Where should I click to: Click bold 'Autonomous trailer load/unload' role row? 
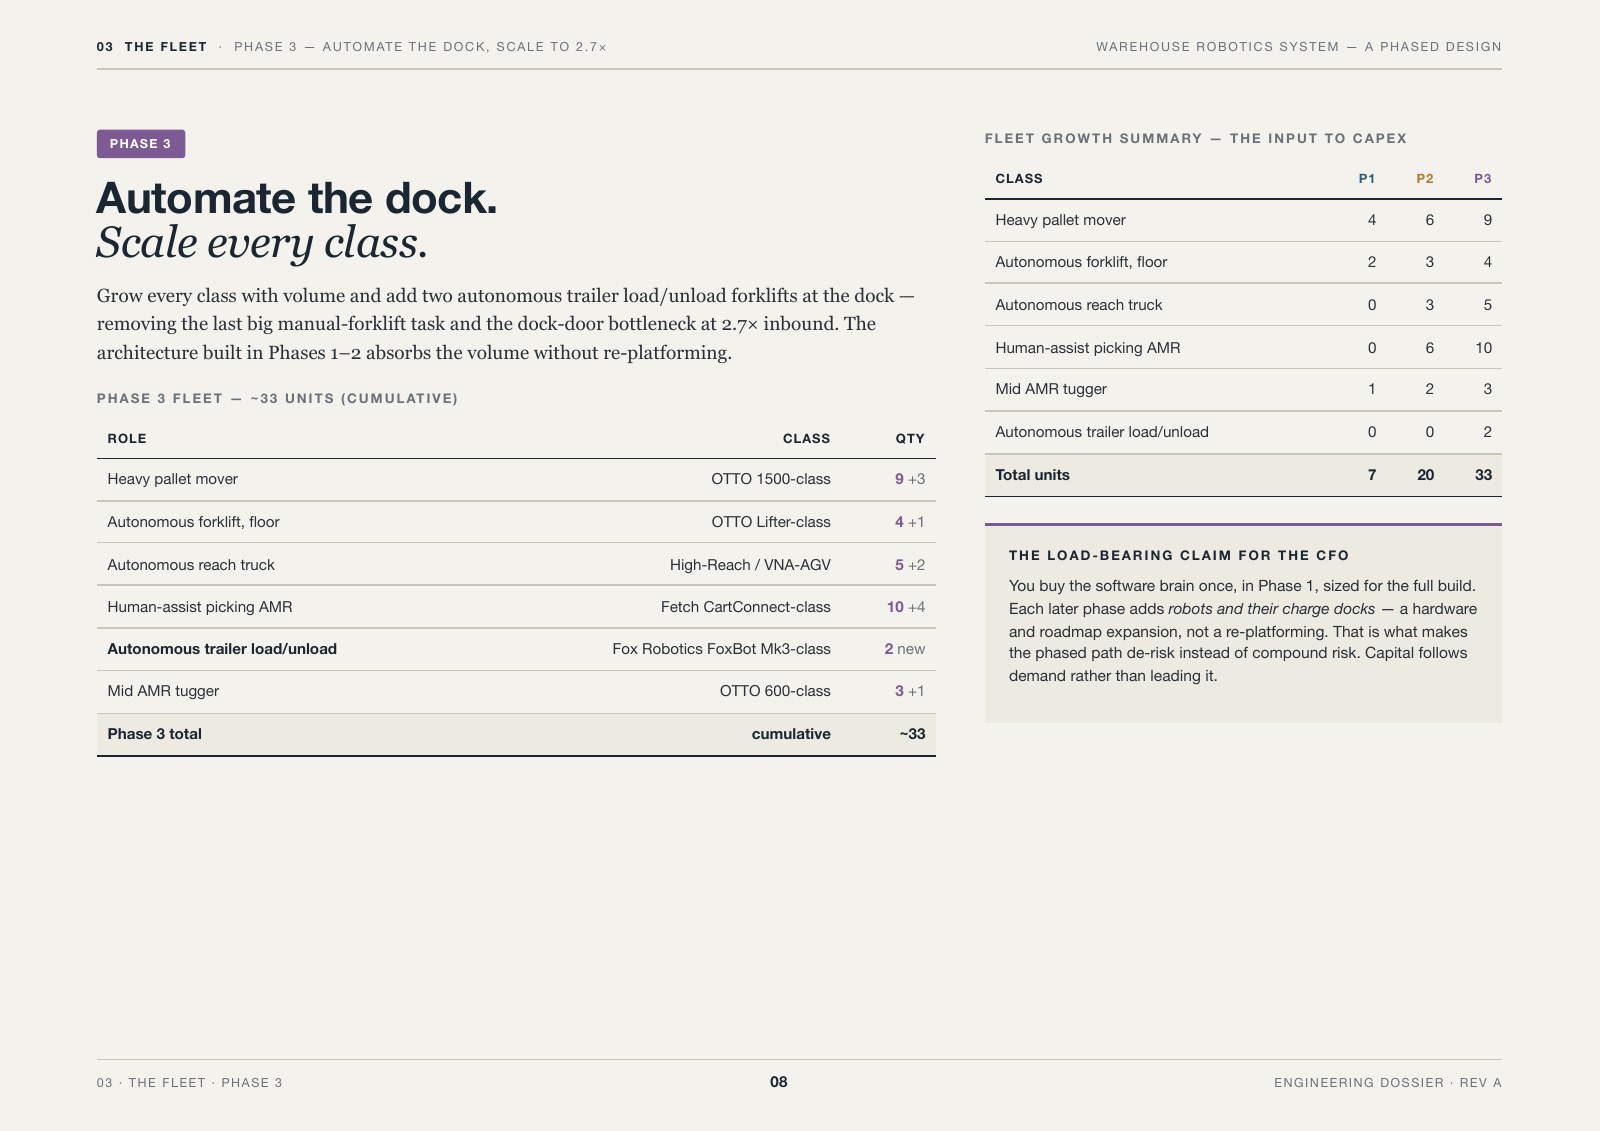pos(222,649)
